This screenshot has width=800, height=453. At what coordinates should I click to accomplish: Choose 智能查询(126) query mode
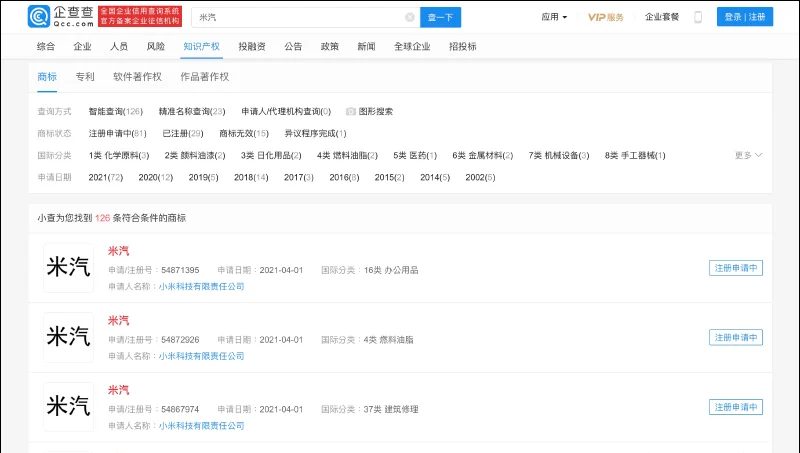(116, 111)
